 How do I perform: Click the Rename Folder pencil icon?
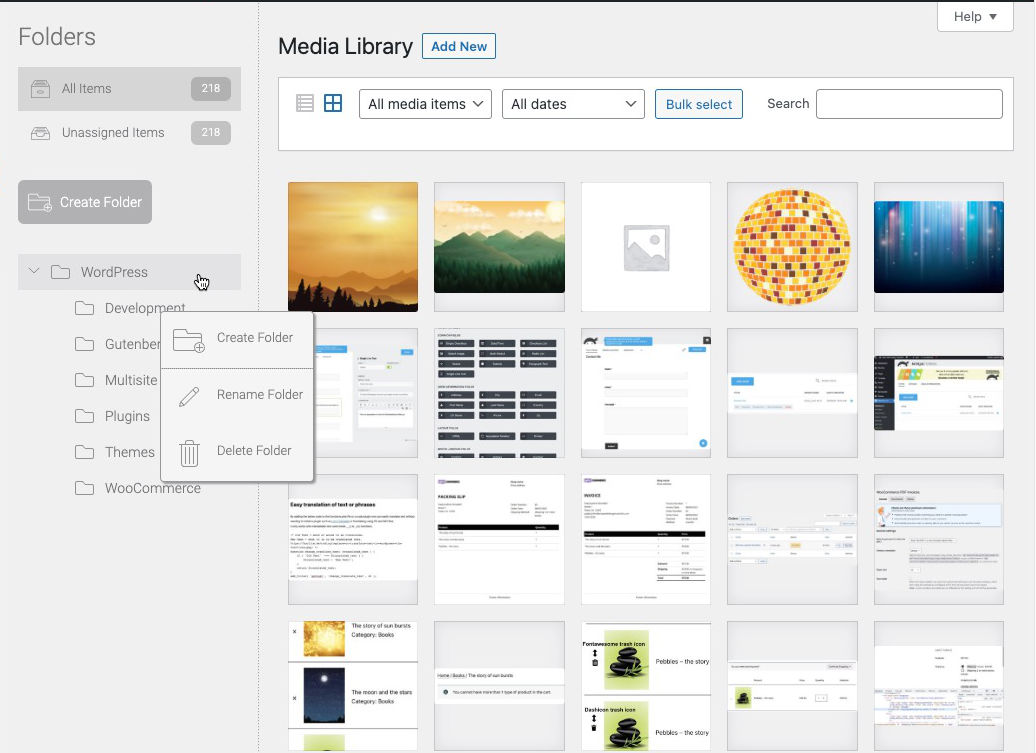click(x=189, y=394)
